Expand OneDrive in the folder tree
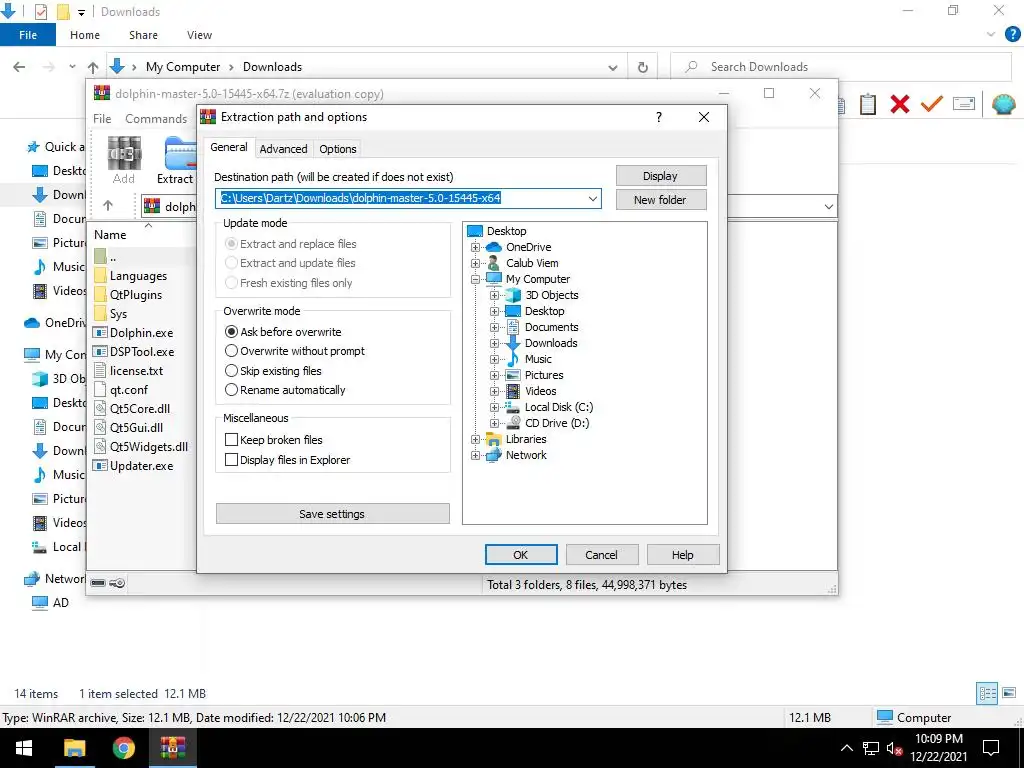The width and height of the screenshot is (1024, 768). [475, 247]
